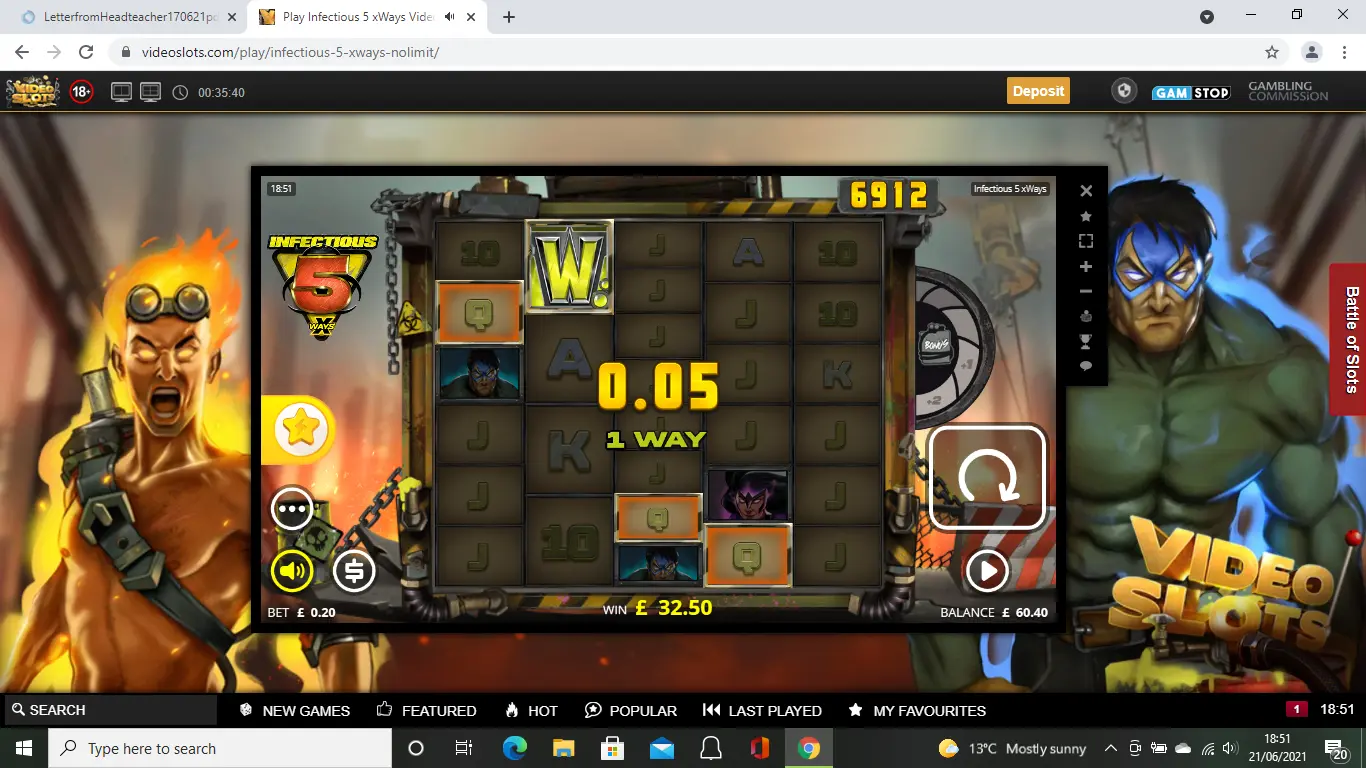Screen dimensions: 1366x768
Task: Go back in the browser
Action: coord(22,52)
